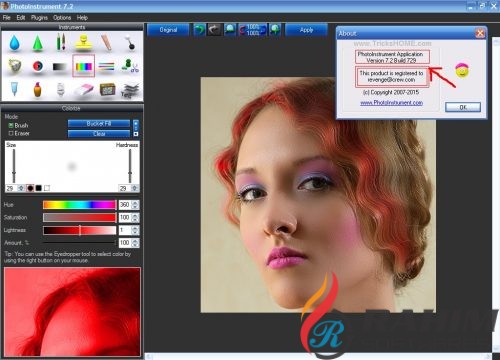The width and height of the screenshot is (500, 360).
Task: Select the black square brush swatch
Action: [39, 188]
